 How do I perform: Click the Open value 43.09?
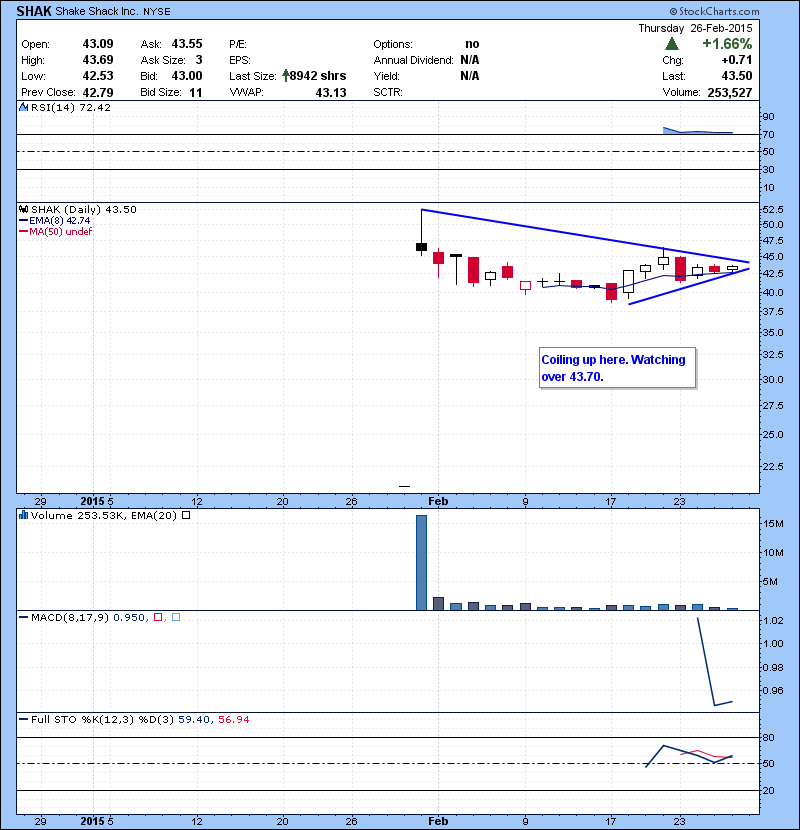98,43
